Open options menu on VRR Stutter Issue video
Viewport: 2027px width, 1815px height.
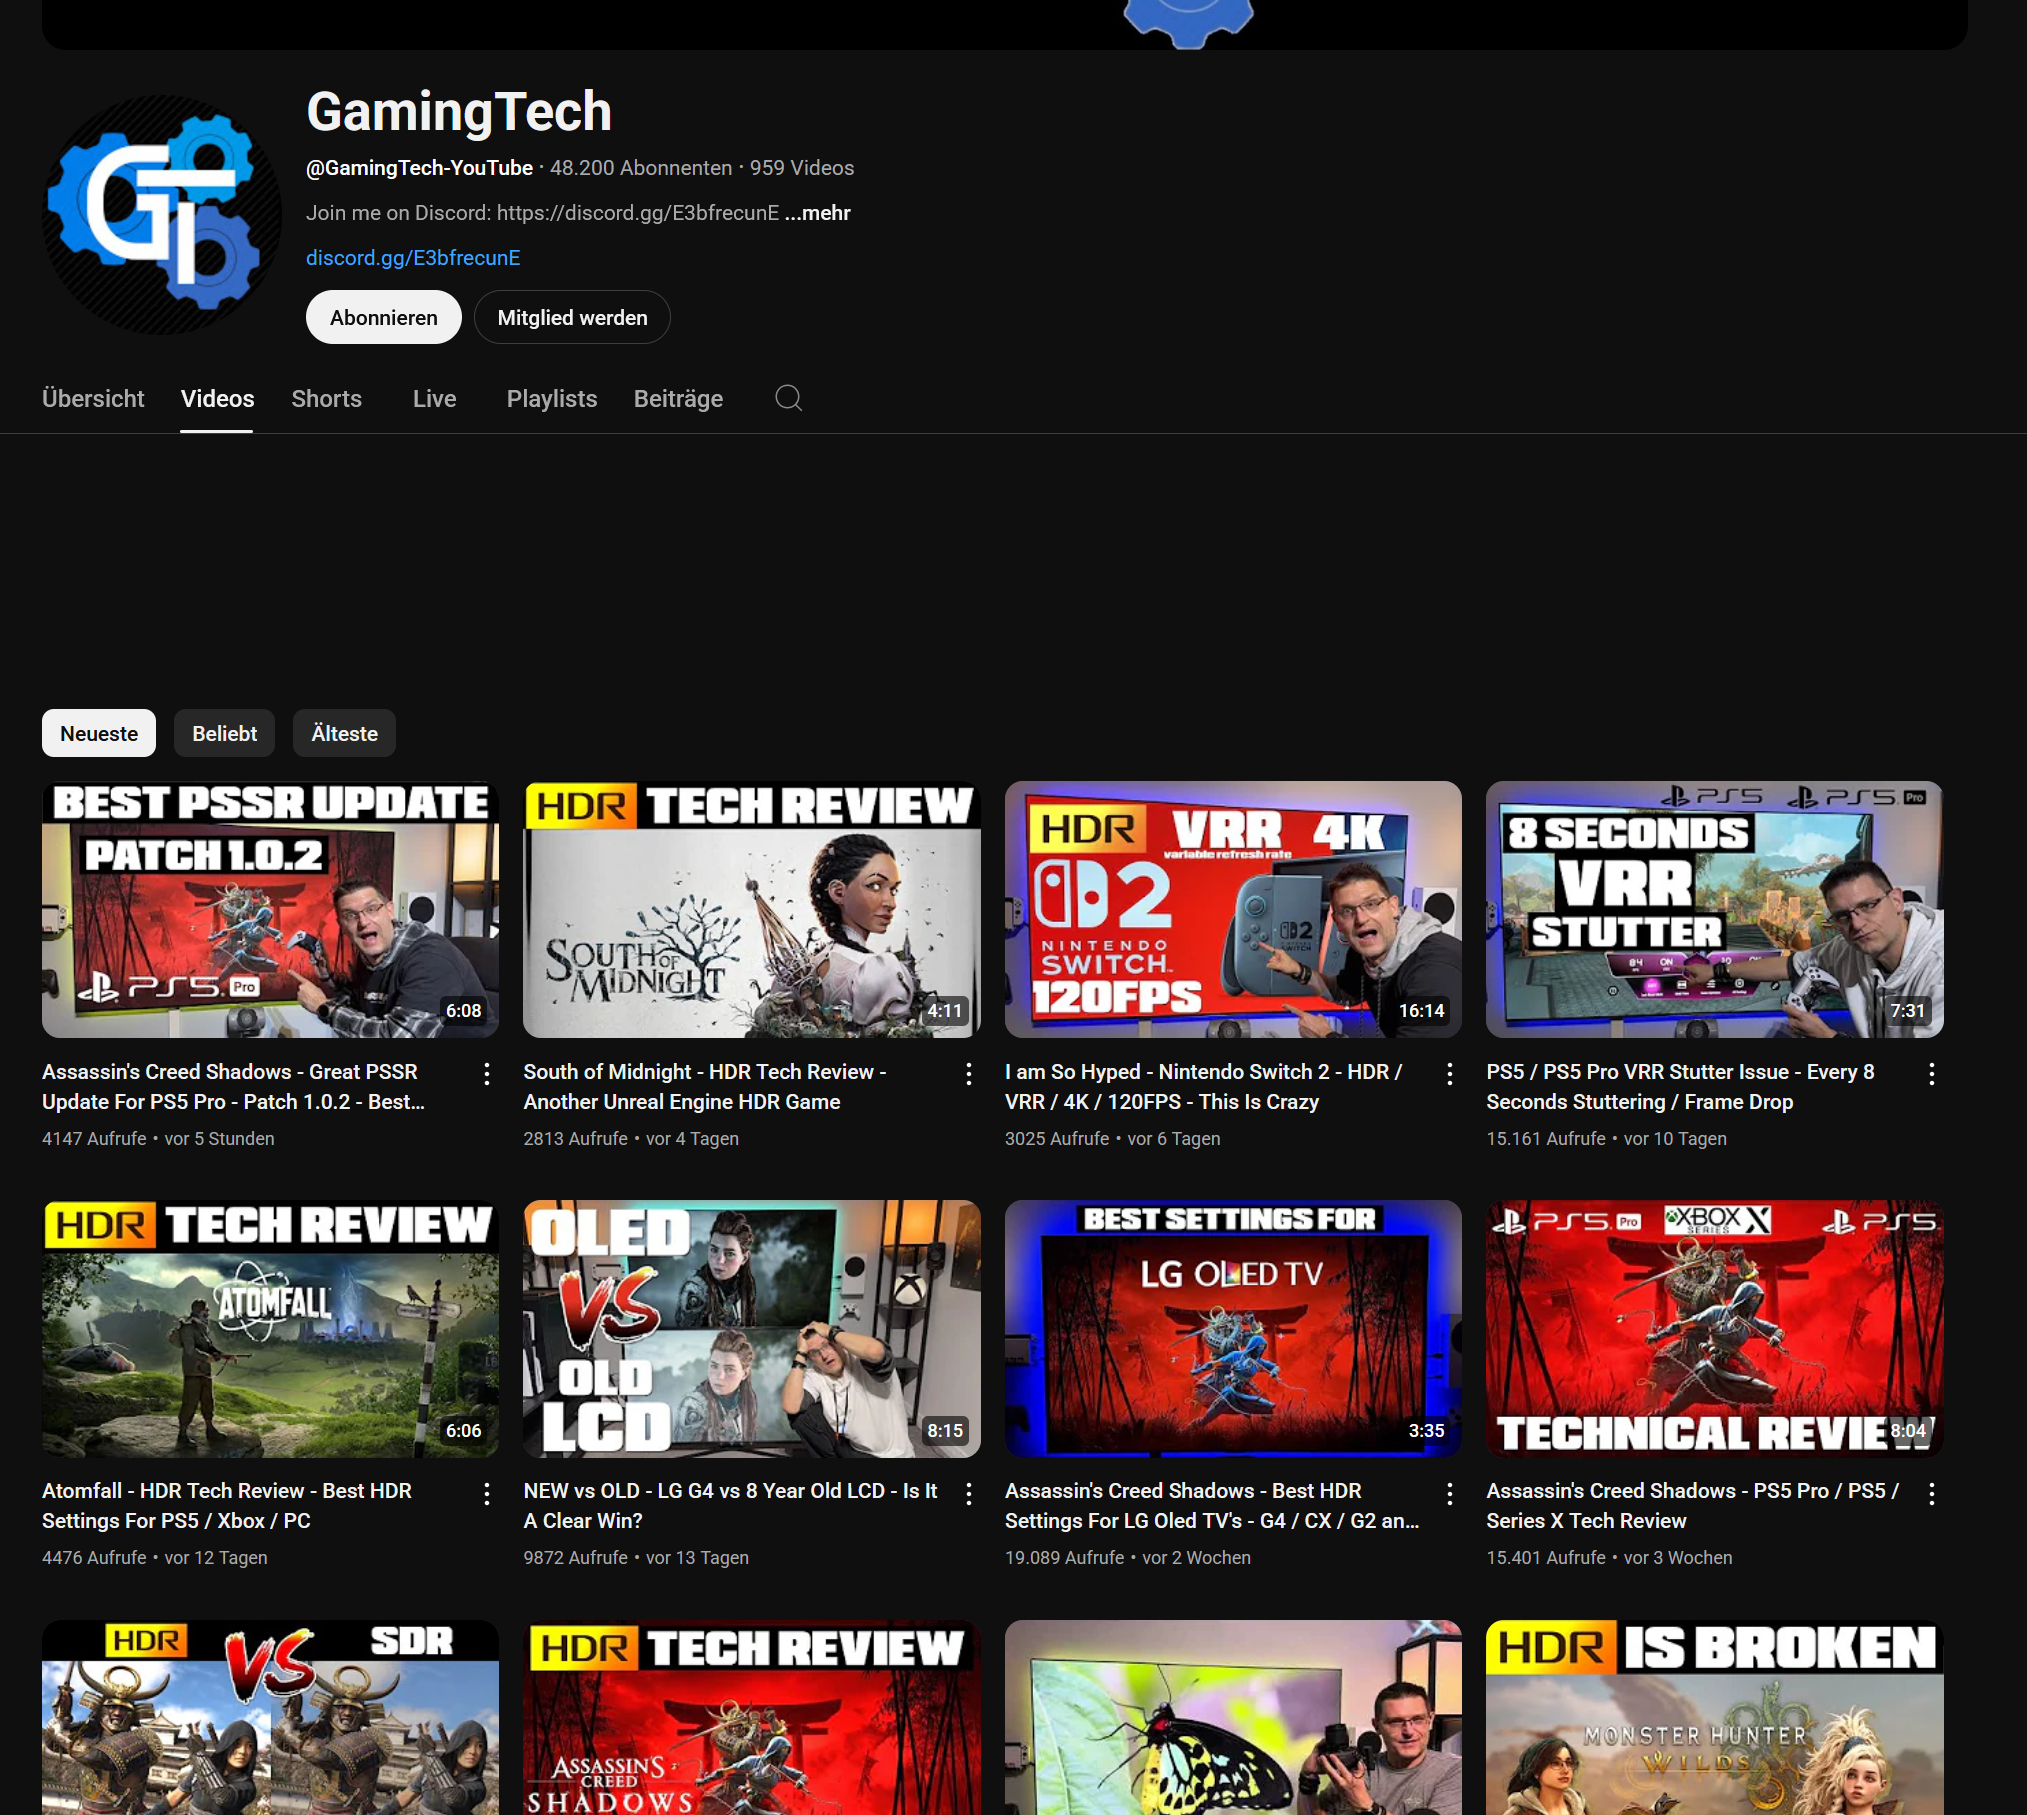click(1931, 1073)
